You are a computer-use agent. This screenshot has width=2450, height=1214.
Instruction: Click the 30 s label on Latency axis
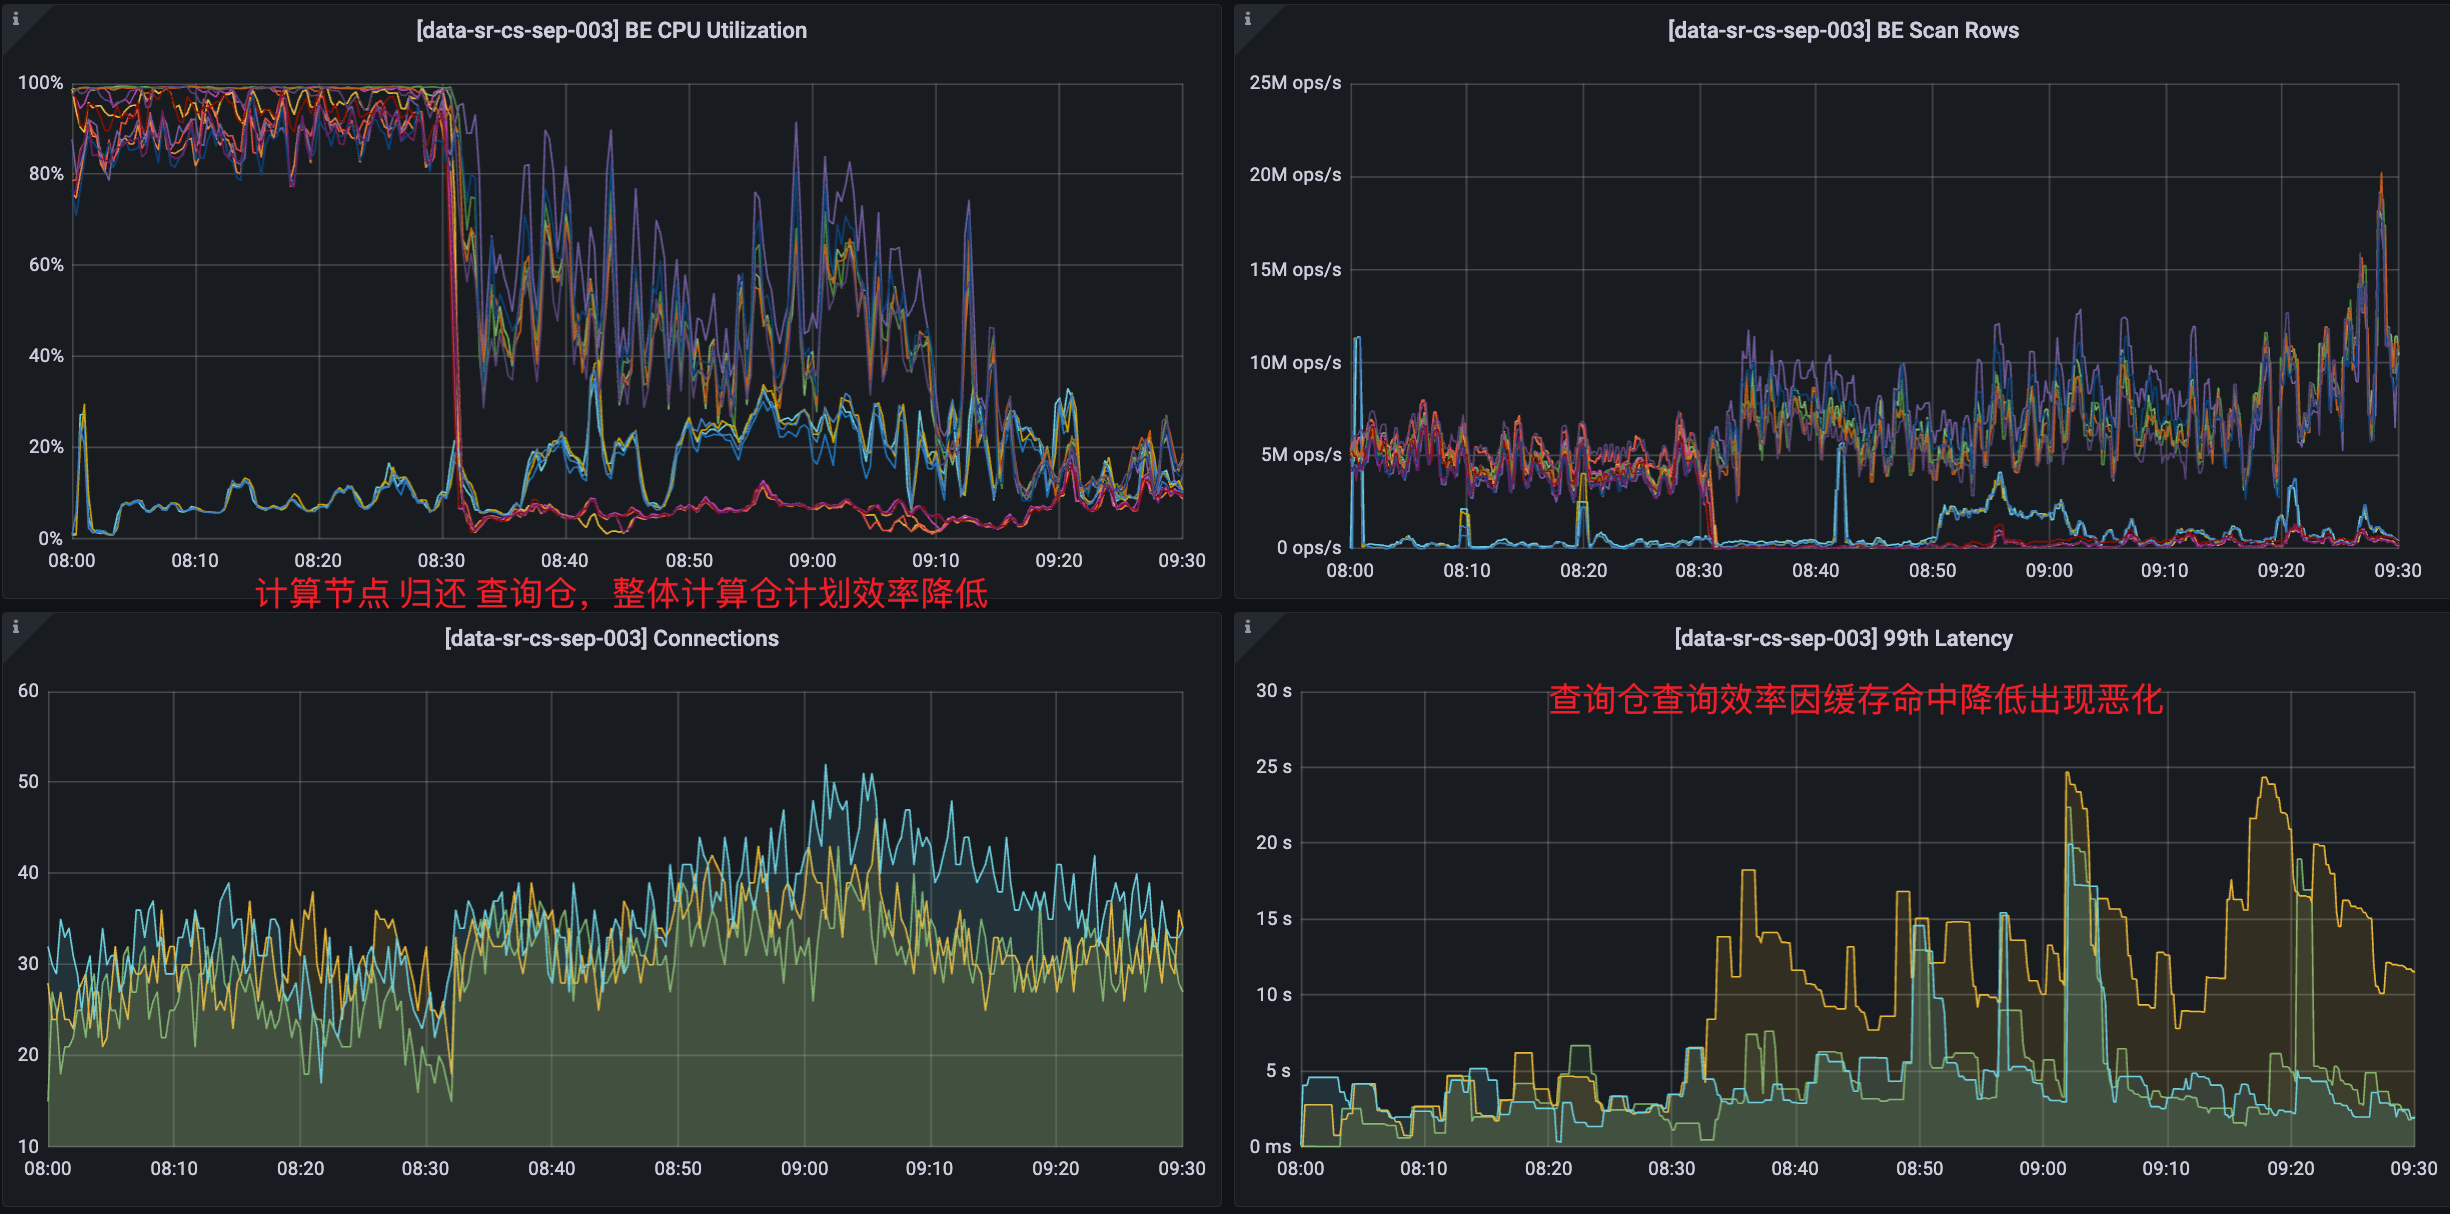tap(1273, 690)
